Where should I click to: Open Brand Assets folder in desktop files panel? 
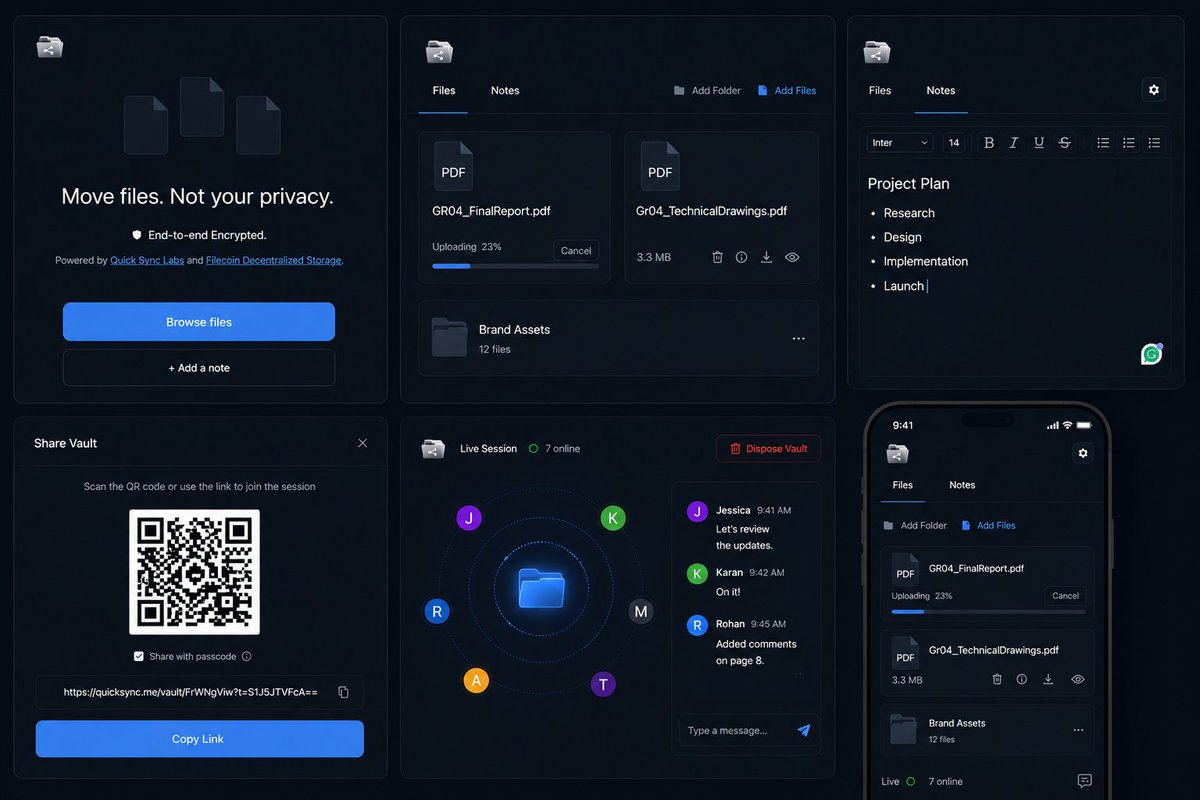pos(618,338)
